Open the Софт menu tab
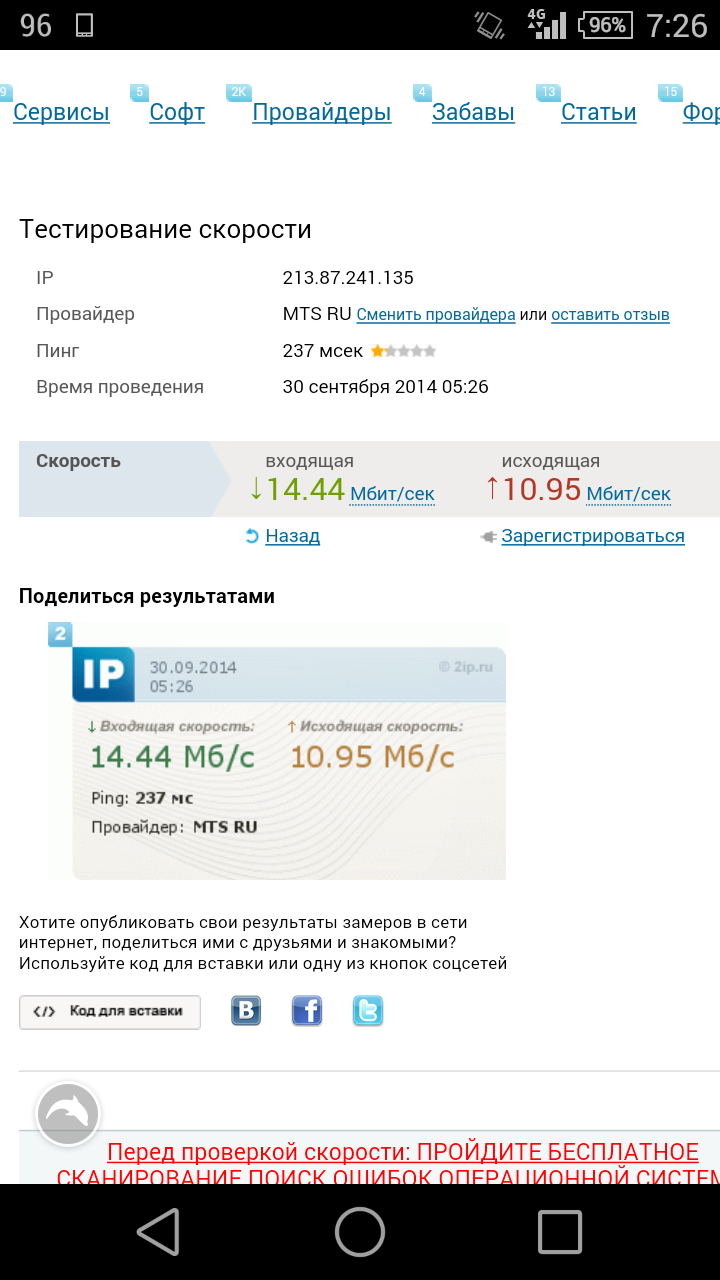 (177, 113)
